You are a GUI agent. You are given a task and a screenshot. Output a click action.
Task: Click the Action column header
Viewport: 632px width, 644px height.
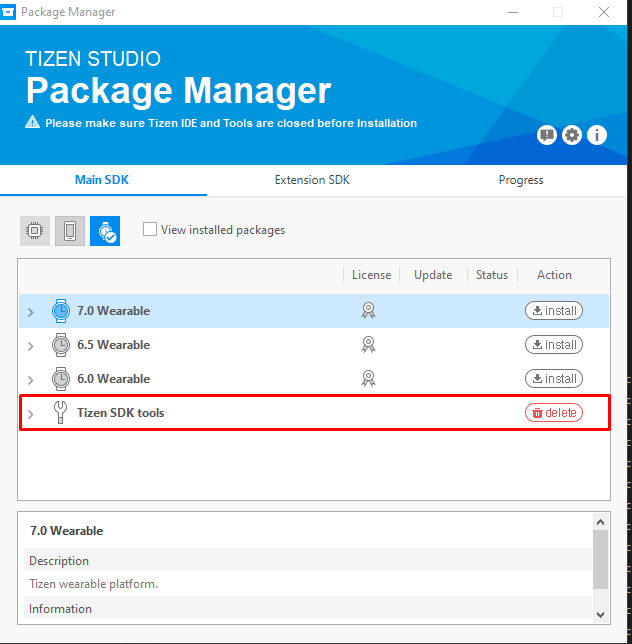[554, 275]
